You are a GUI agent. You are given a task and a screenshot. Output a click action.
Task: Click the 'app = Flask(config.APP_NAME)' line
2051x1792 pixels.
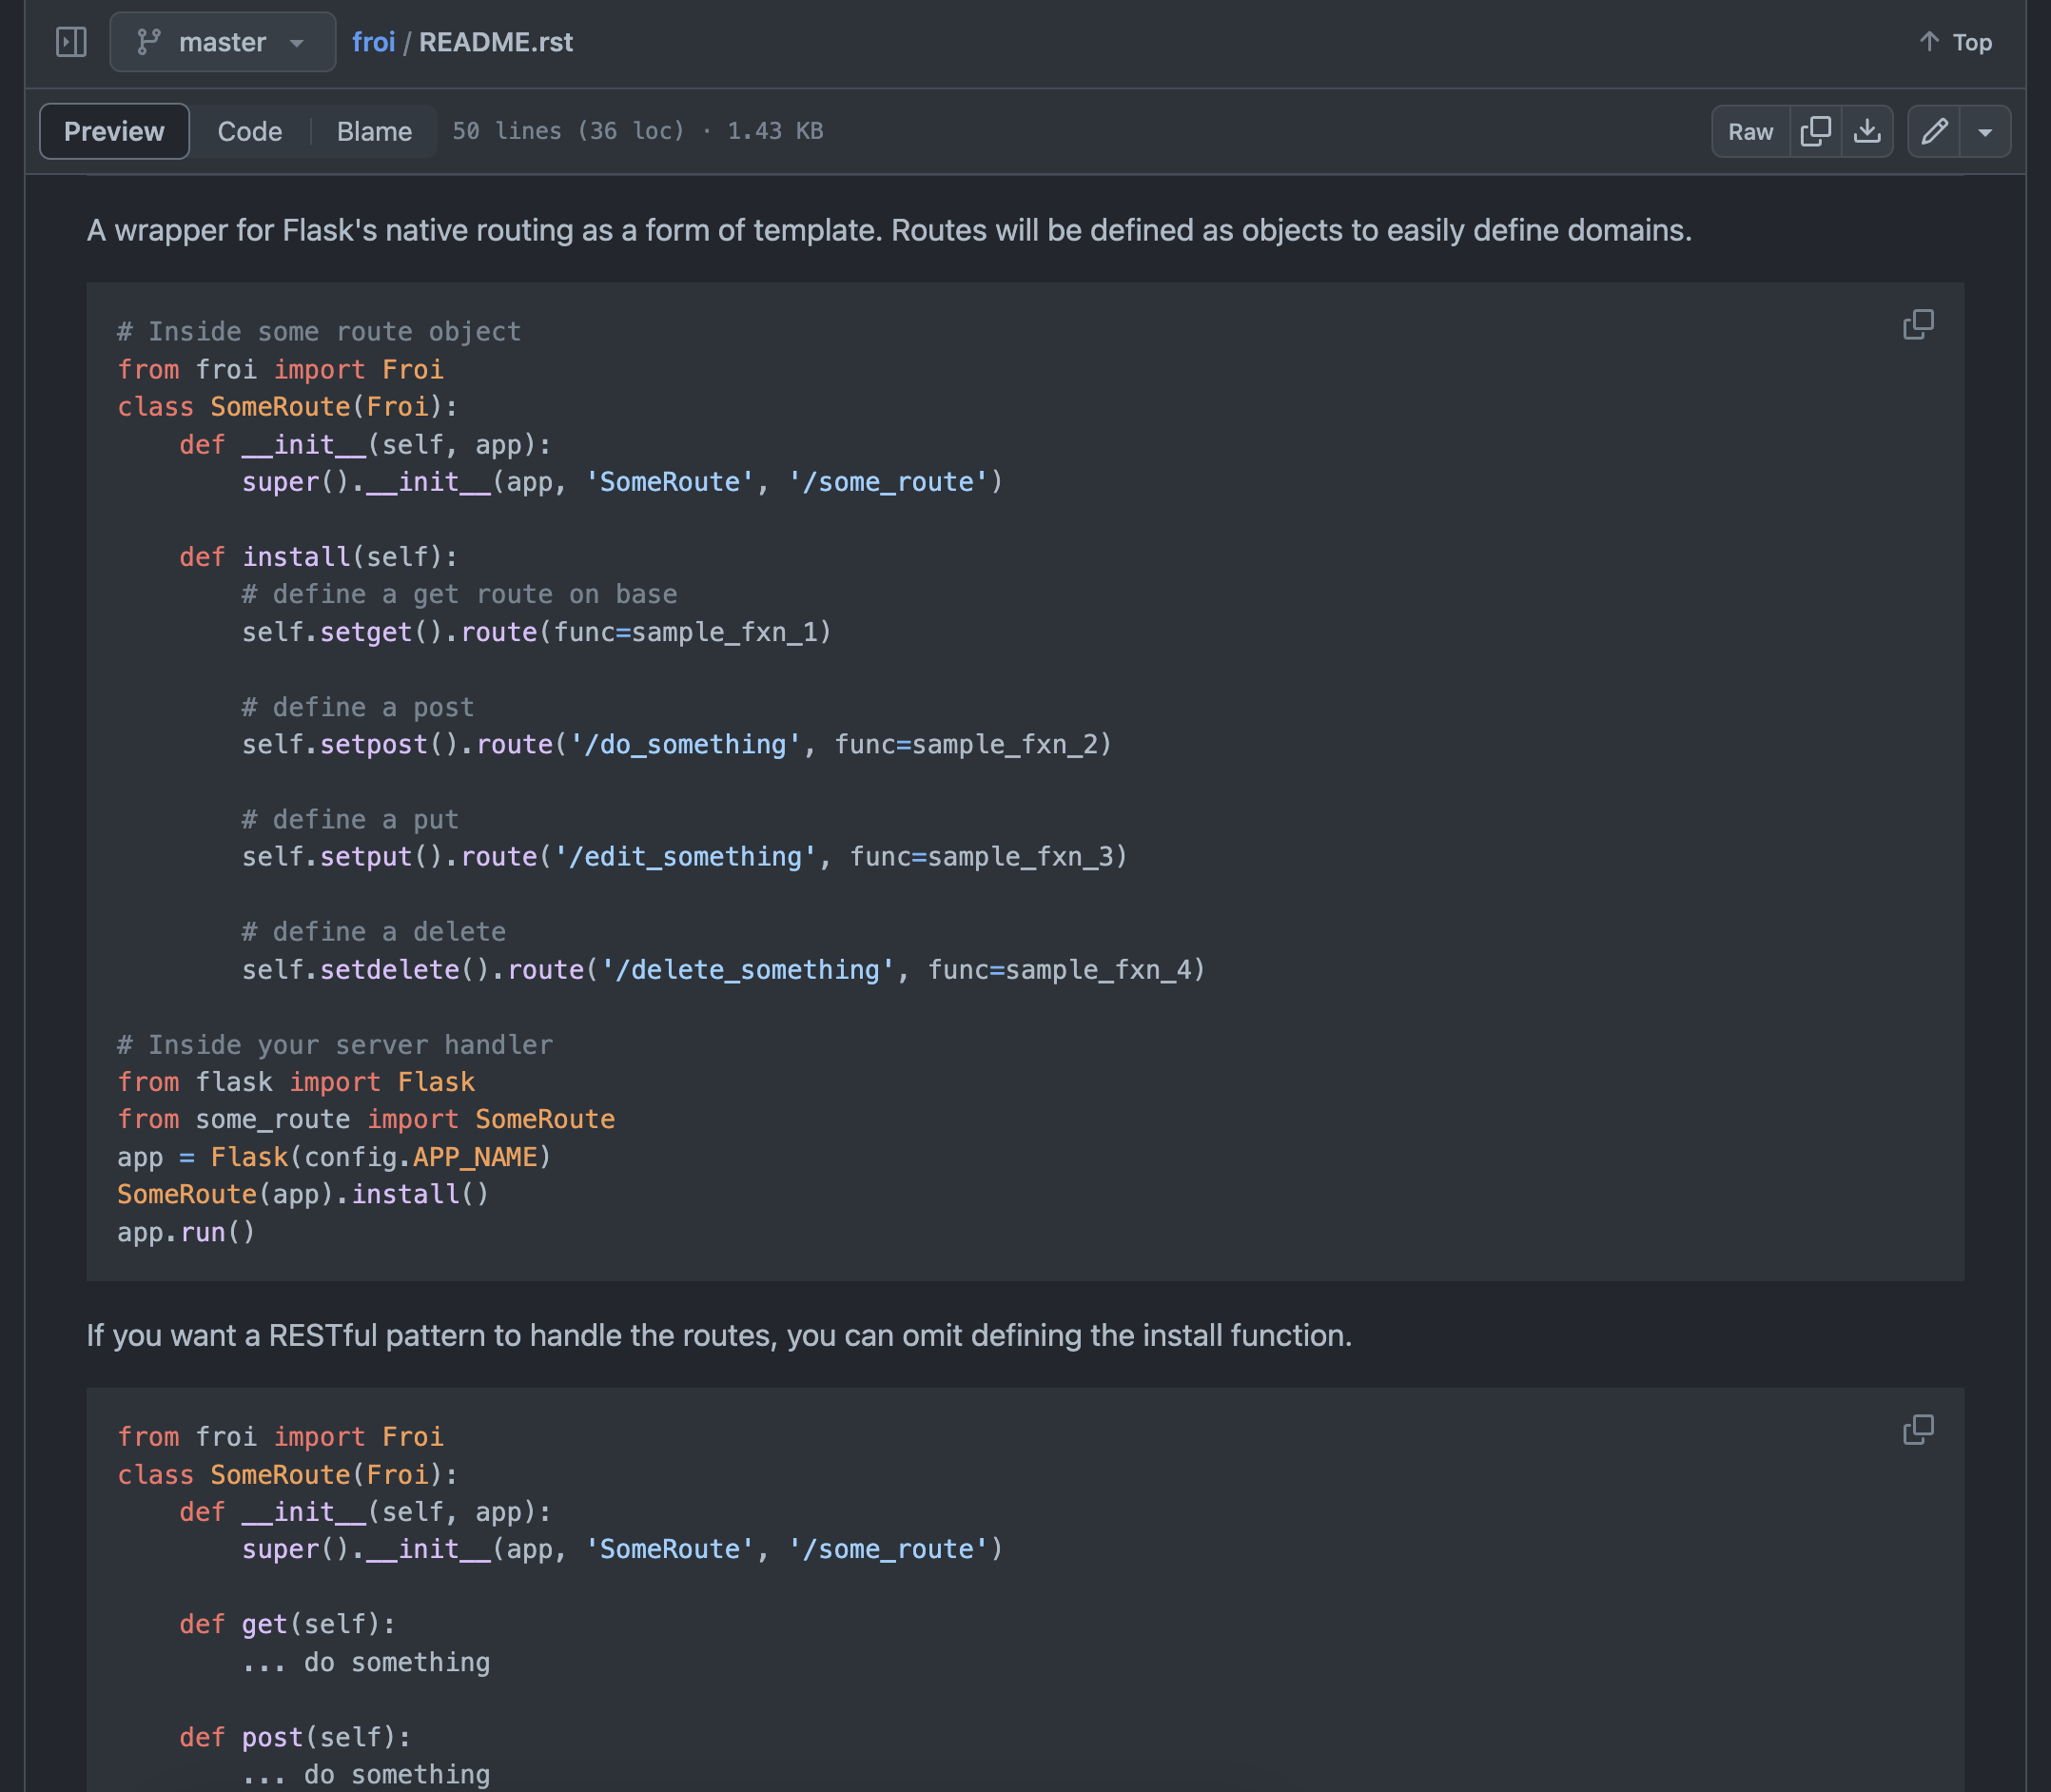[x=334, y=1157]
